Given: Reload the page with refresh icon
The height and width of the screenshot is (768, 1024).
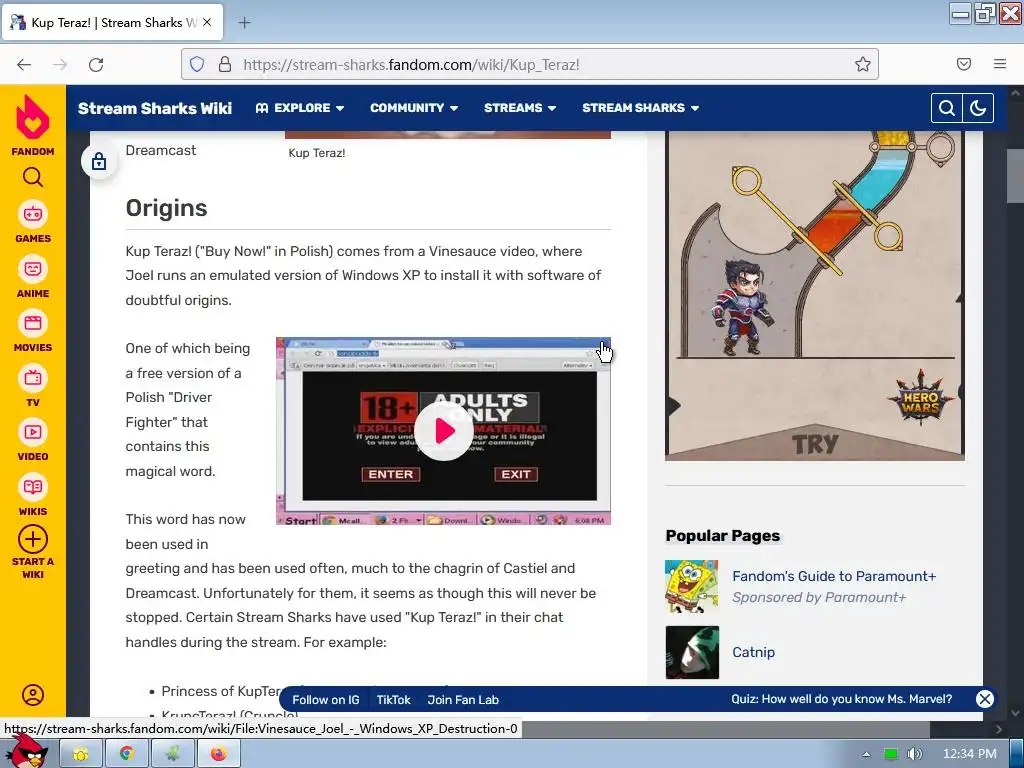Looking at the screenshot, I should point(96,64).
